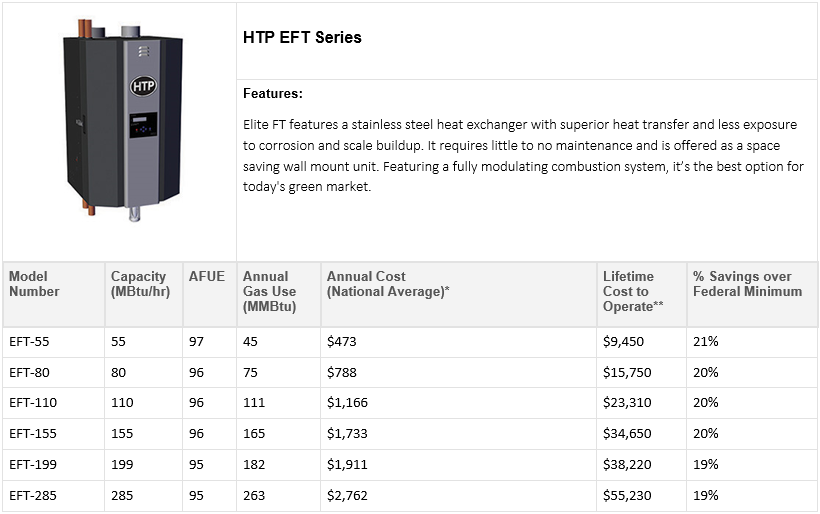
Task: Click the HTP logo on the boiler
Action: tap(143, 86)
